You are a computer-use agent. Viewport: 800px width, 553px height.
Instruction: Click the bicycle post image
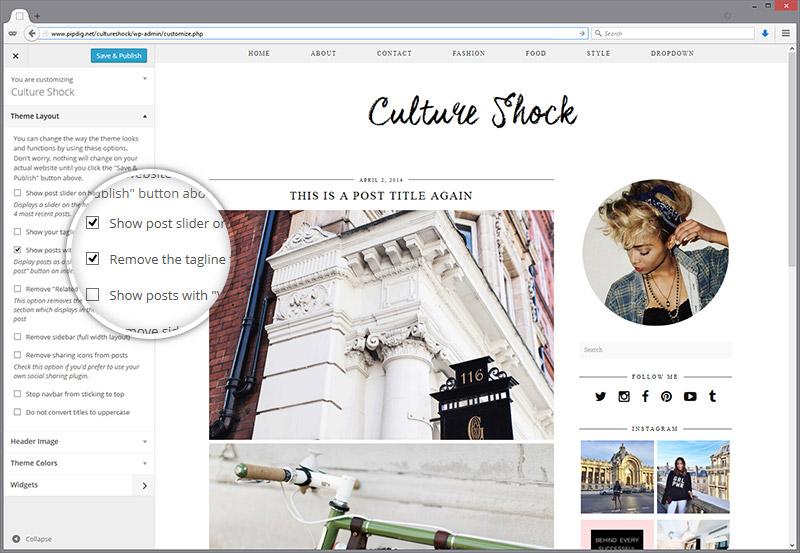click(x=381, y=496)
